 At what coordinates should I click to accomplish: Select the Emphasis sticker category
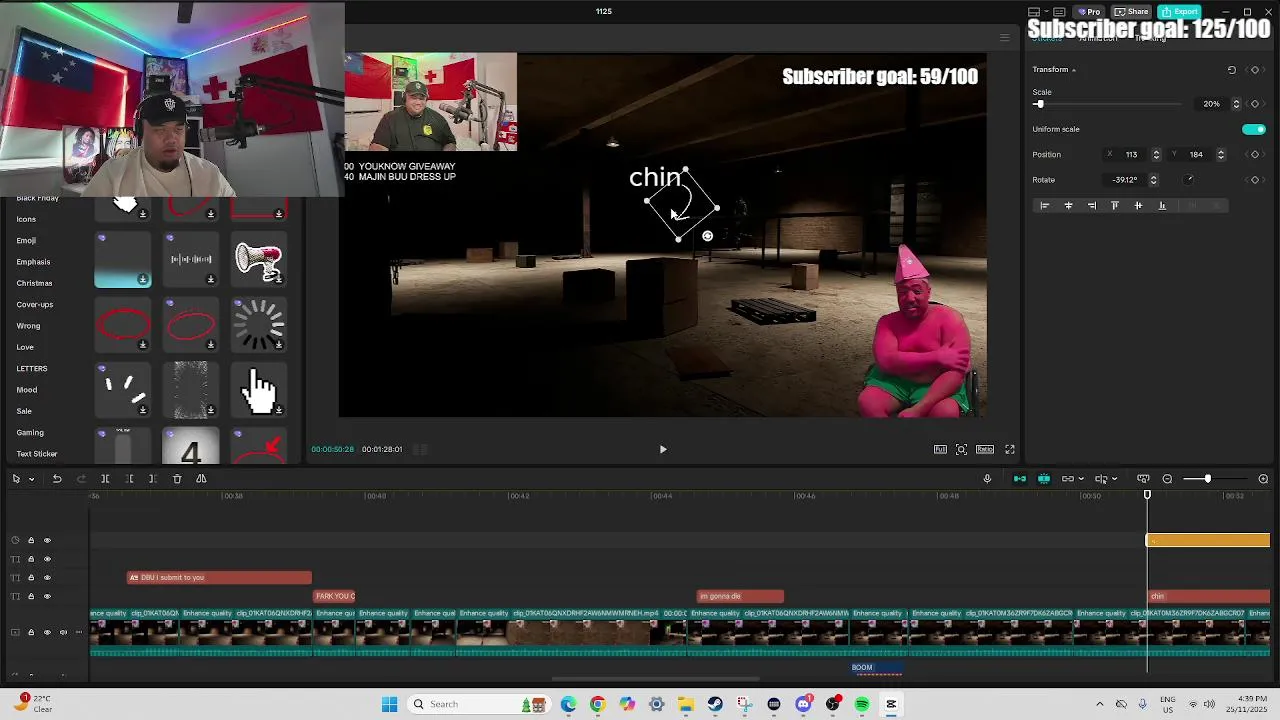tap(33, 262)
